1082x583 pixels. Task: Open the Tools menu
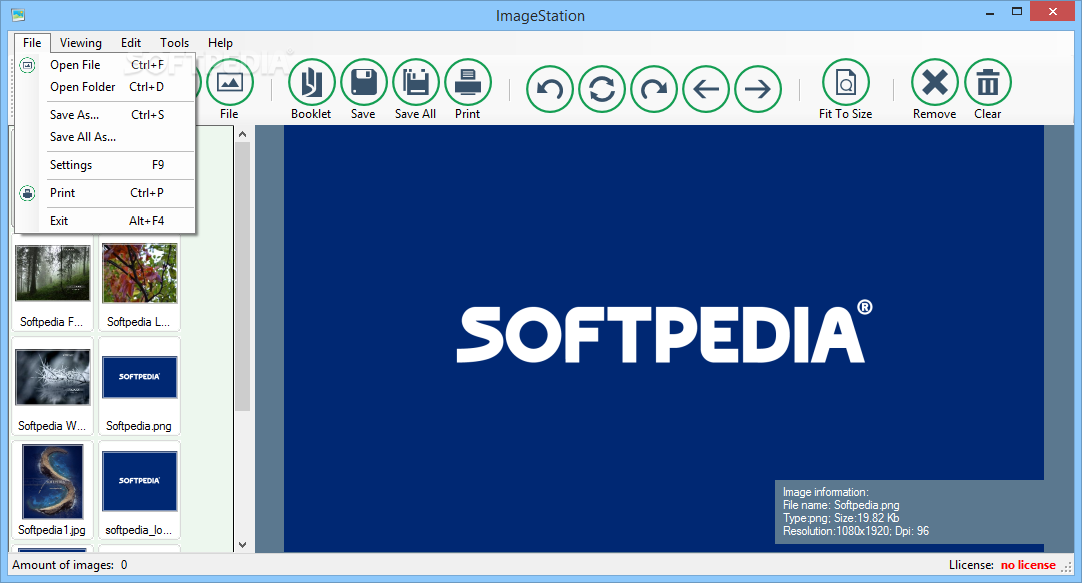[x=174, y=43]
